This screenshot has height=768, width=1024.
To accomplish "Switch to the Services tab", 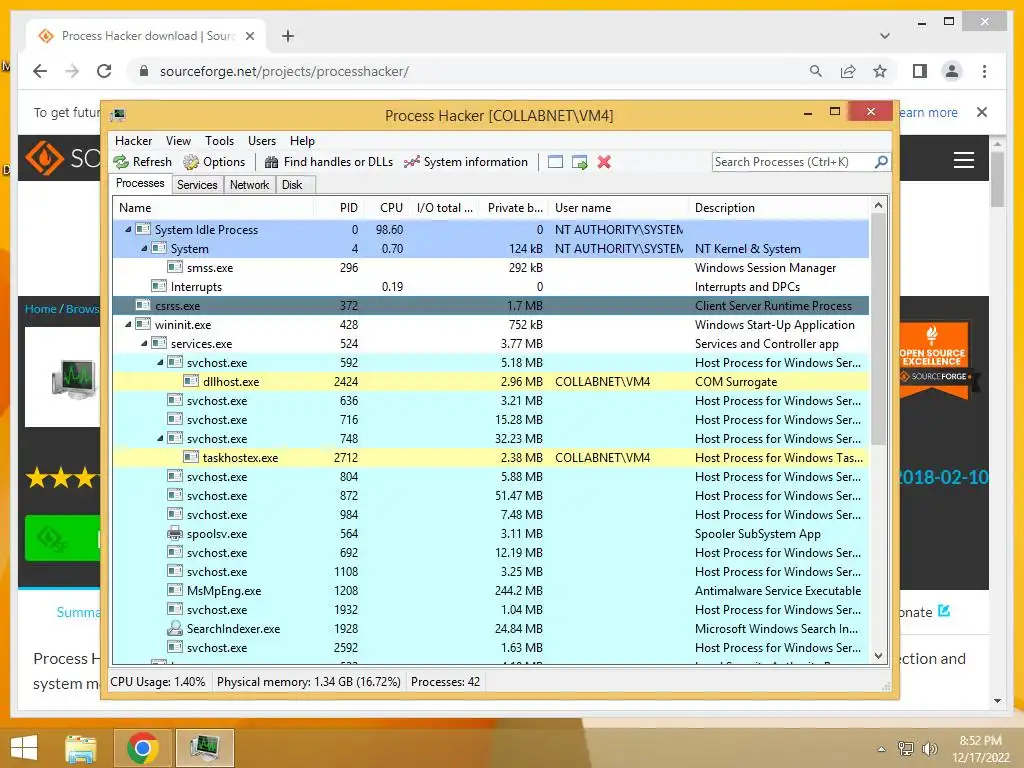I will click(197, 185).
